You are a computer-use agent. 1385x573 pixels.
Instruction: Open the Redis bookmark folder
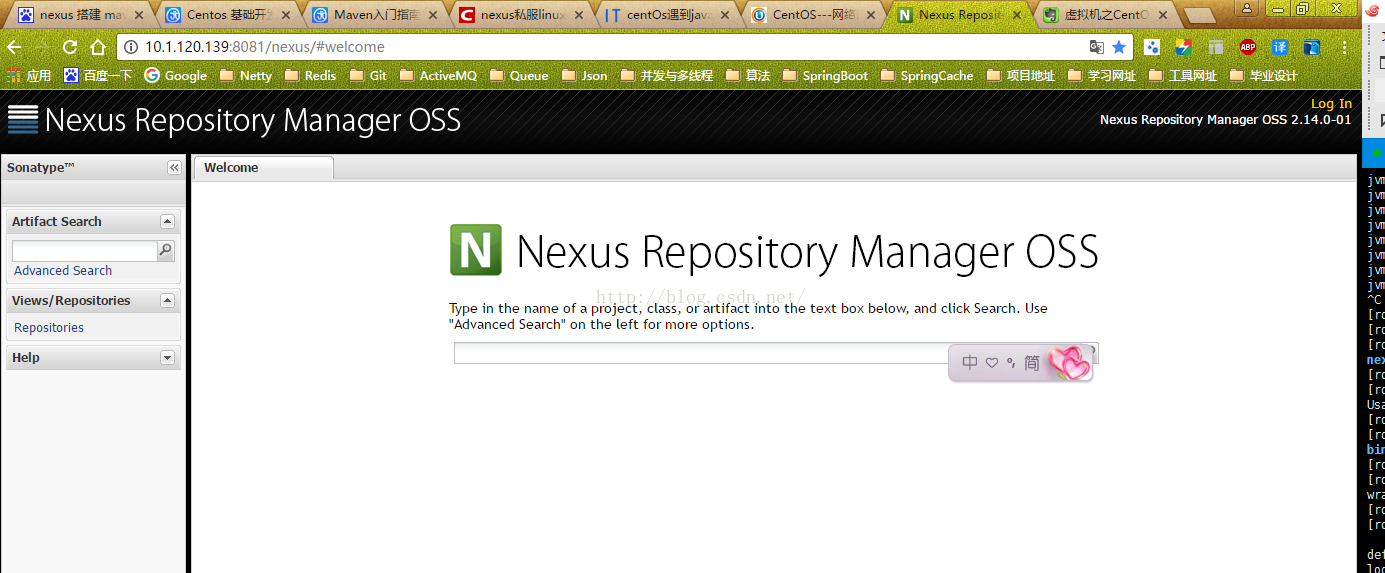coord(310,75)
